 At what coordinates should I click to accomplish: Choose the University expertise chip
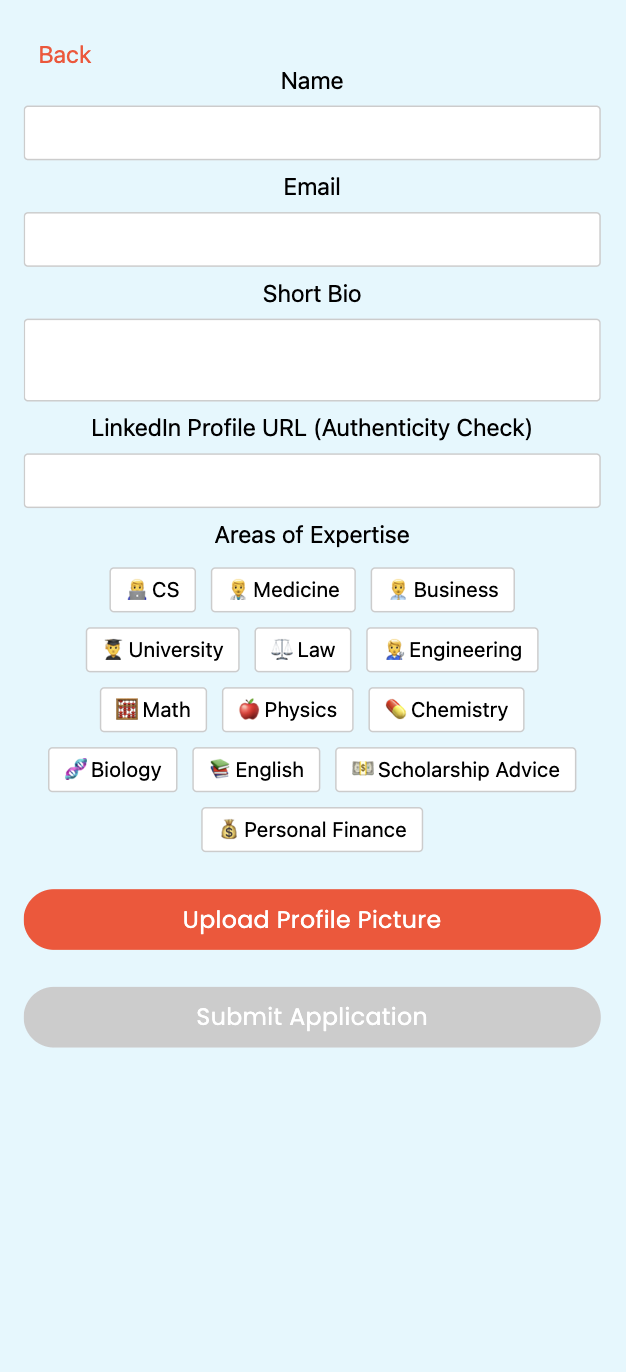(163, 650)
